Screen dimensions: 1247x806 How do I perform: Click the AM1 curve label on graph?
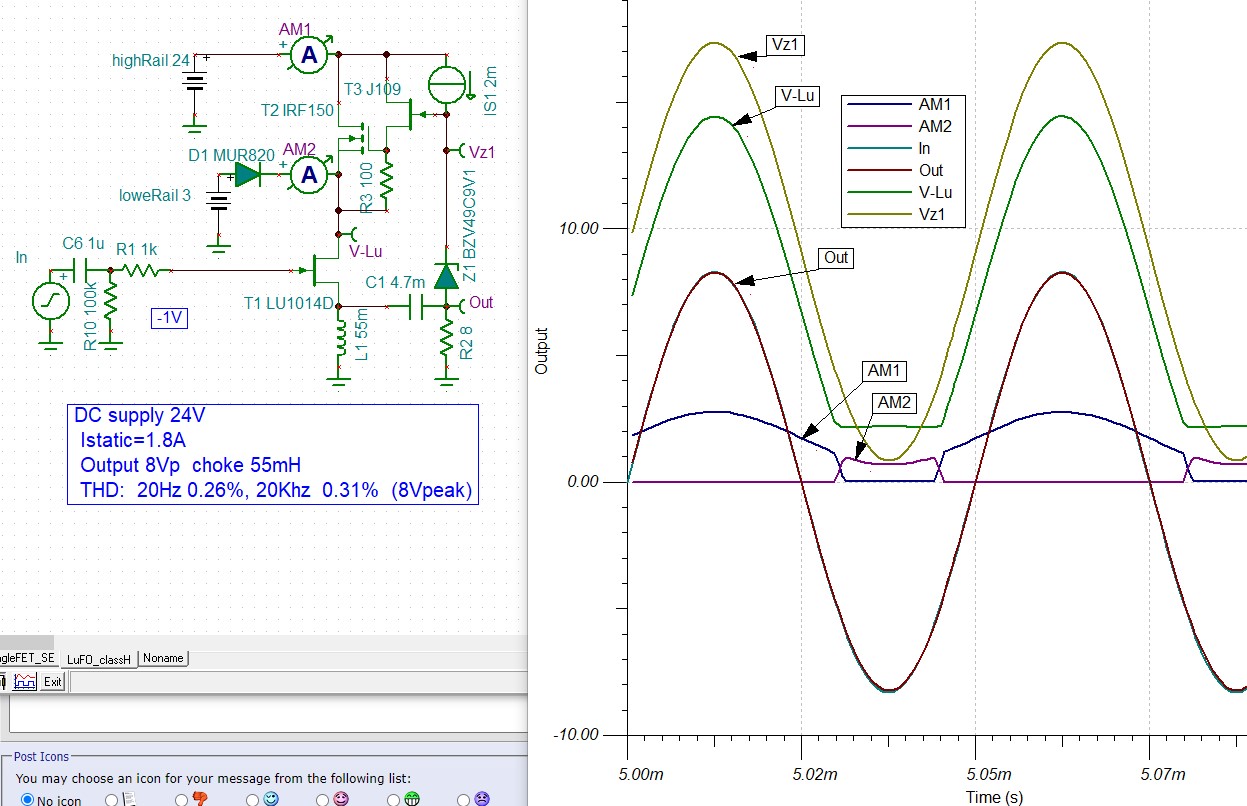[x=884, y=371]
